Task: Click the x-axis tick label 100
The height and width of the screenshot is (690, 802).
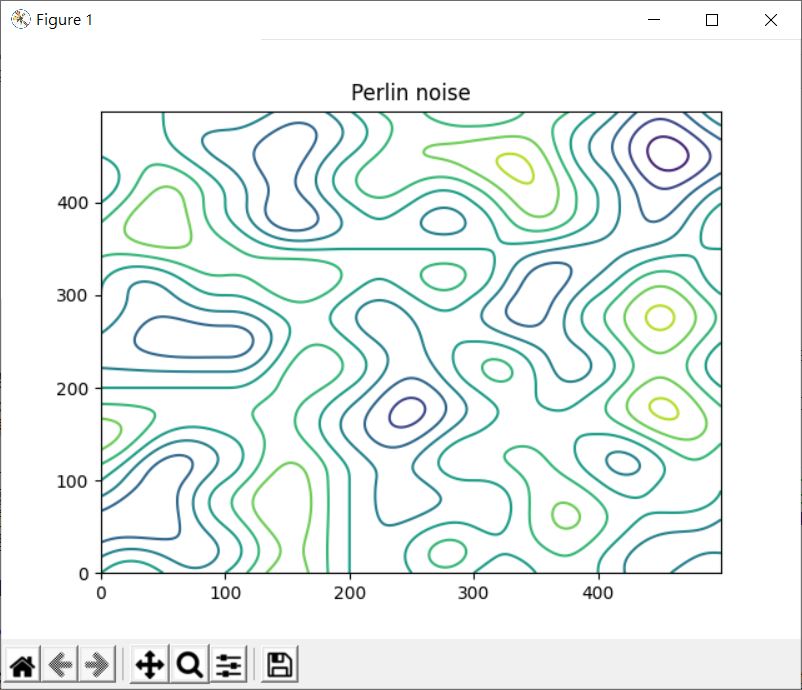Action: pyautogui.click(x=226, y=593)
